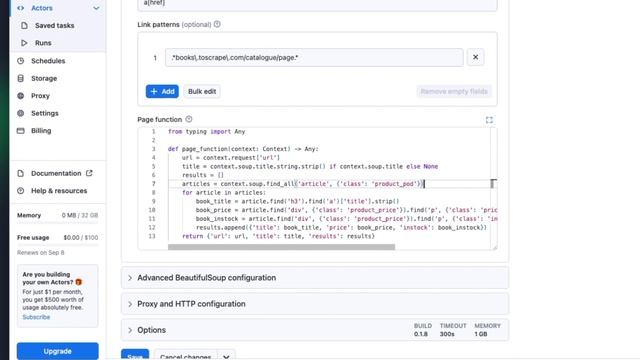The width and height of the screenshot is (640, 360).
Task: Collapse the Actors chevron
Action: coord(96,8)
